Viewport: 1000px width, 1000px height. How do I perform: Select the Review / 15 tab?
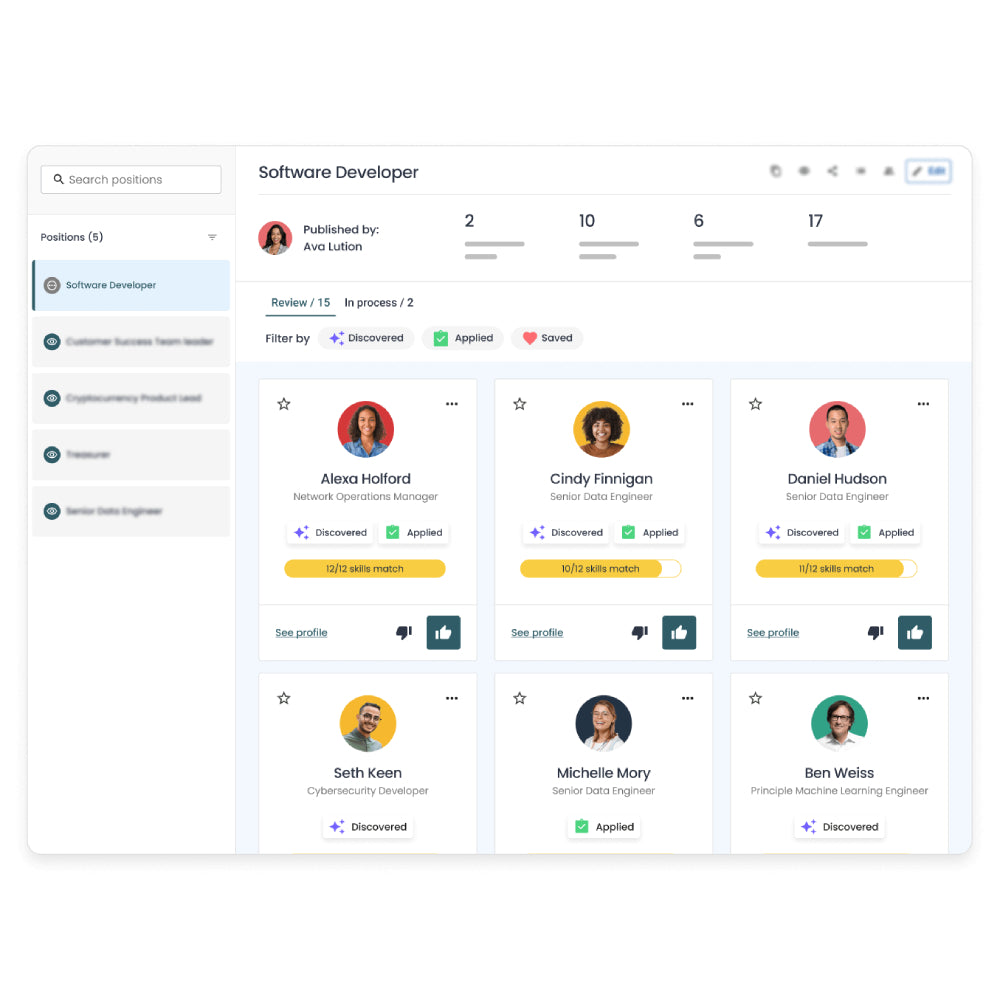click(x=300, y=302)
